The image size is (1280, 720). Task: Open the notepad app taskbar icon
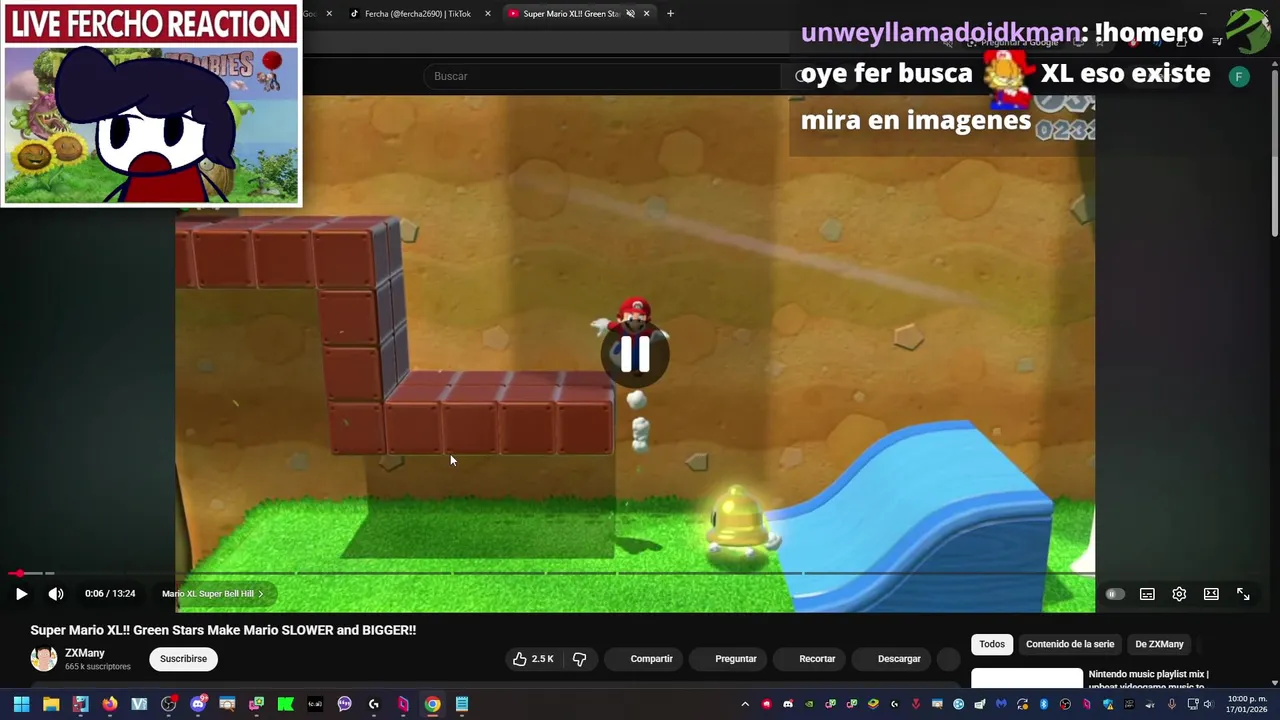pyautogui.click(x=462, y=704)
